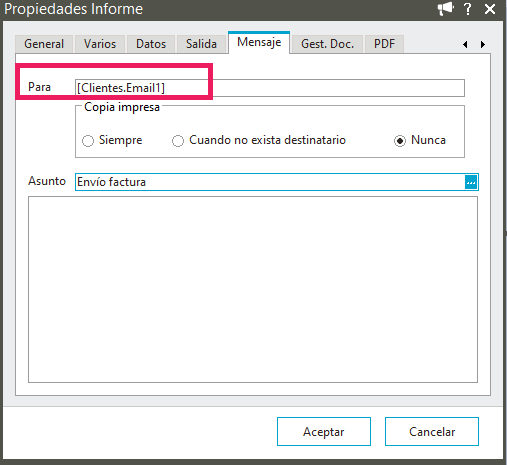Image resolution: width=507 pixels, height=465 pixels.
Task: Click the Para label
Action: 39,87
